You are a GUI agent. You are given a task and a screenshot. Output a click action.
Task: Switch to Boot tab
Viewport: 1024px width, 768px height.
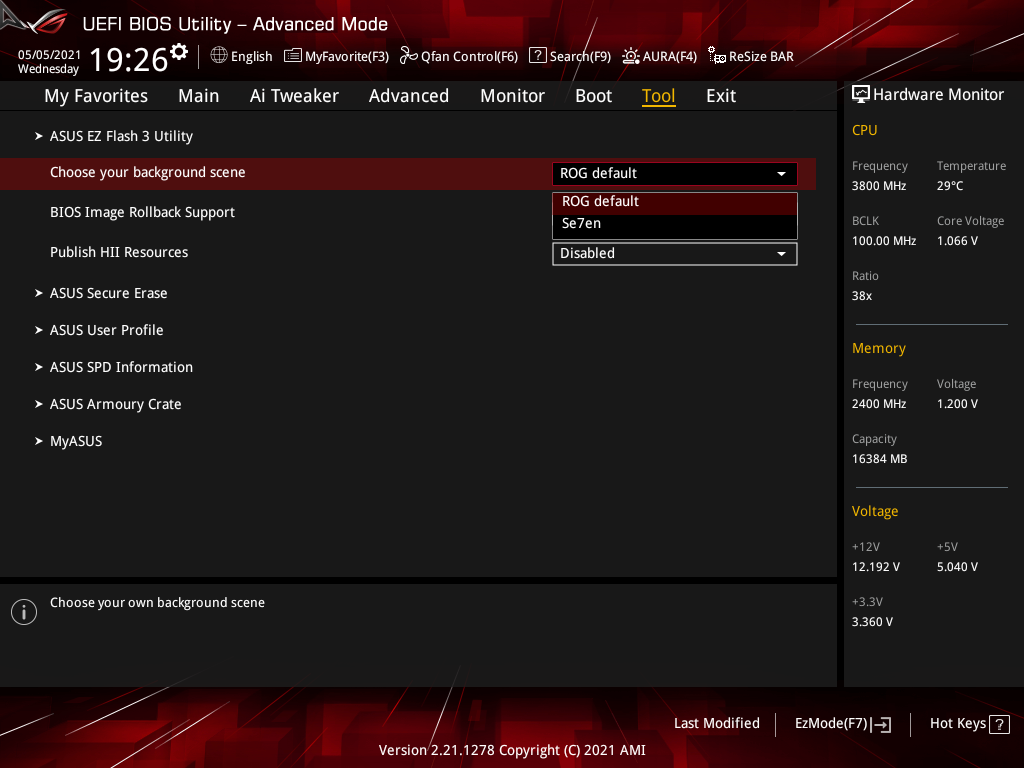[x=594, y=96]
